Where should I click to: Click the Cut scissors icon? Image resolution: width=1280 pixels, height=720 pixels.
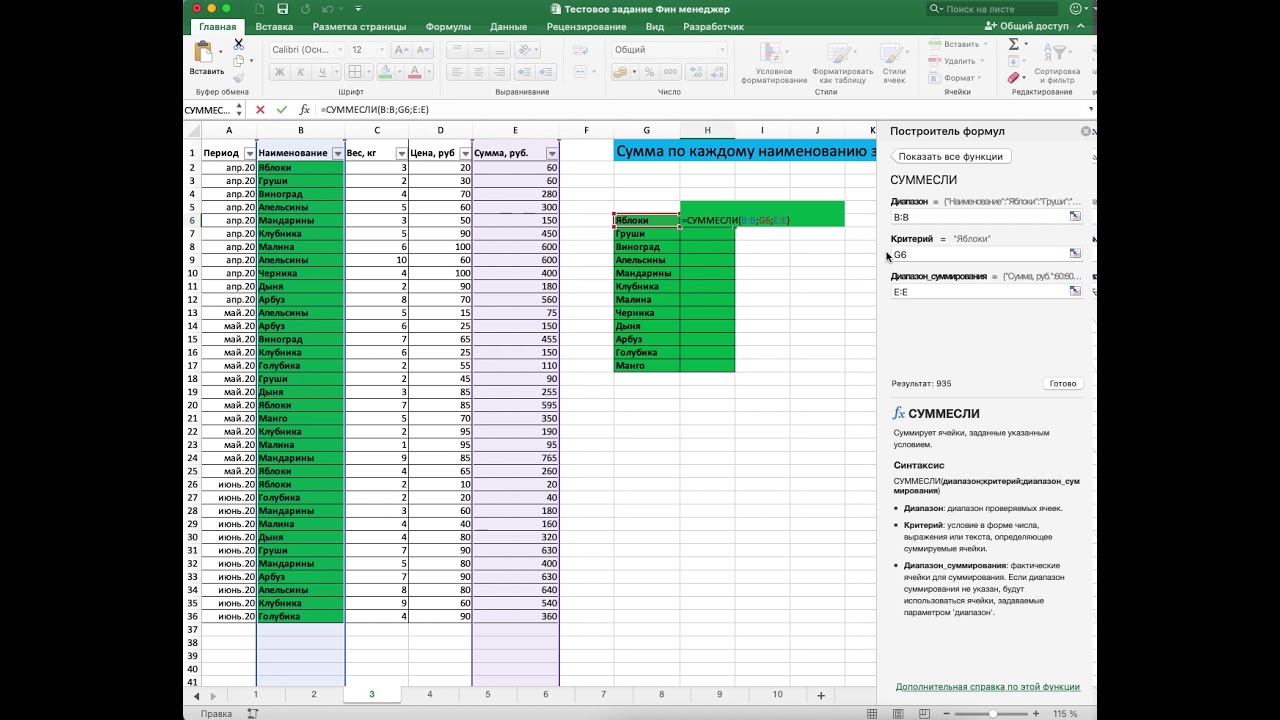click(238, 44)
